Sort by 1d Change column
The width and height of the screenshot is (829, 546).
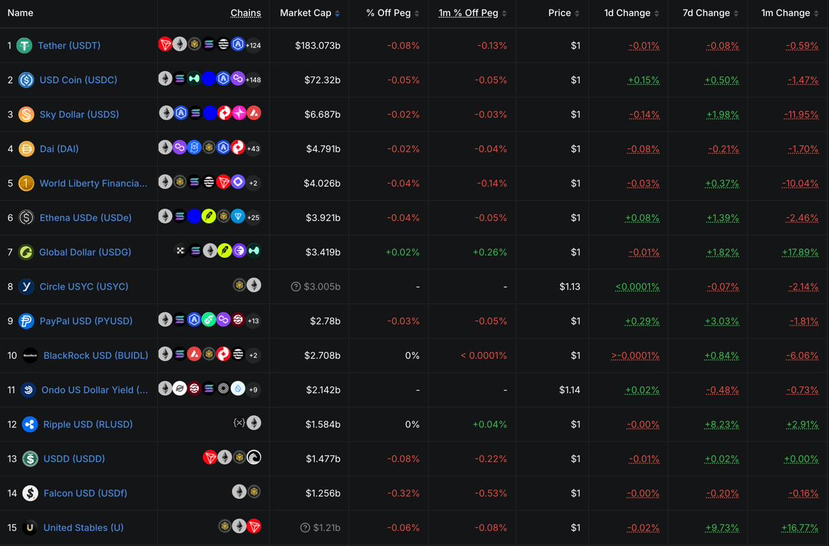[x=631, y=13]
